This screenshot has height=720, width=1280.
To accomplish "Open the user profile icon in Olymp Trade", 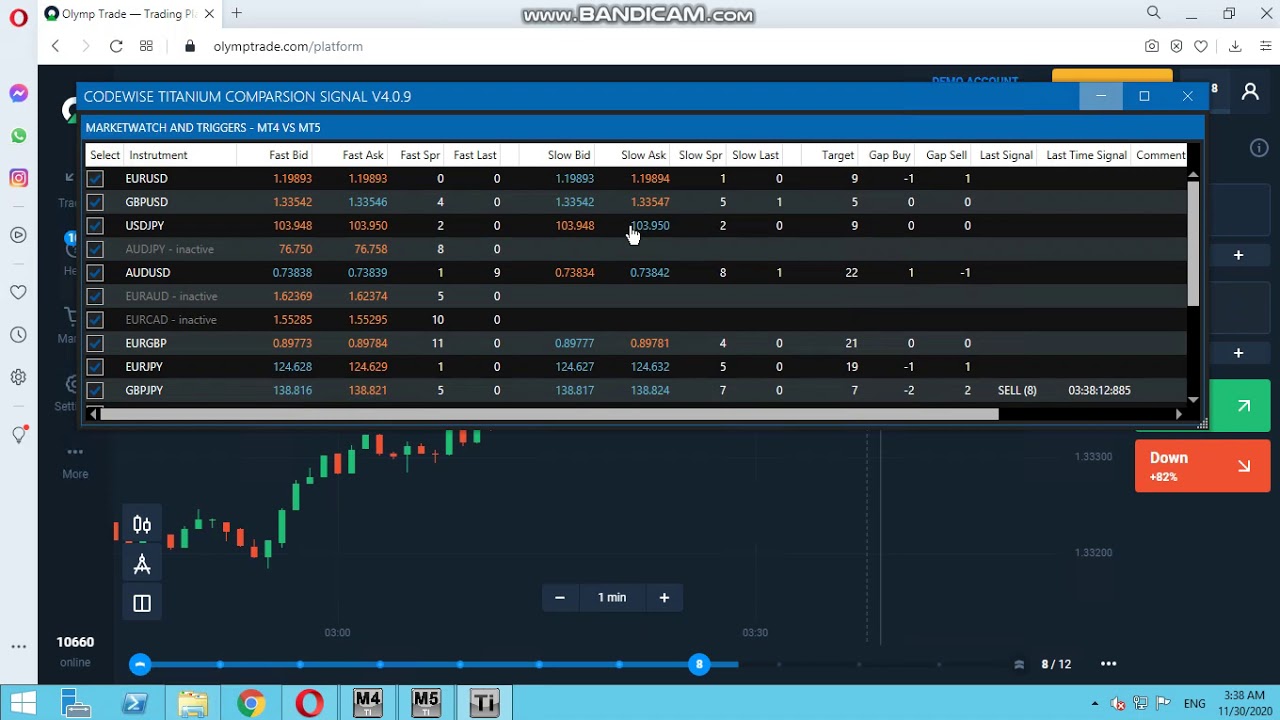I will pyautogui.click(x=1250, y=92).
